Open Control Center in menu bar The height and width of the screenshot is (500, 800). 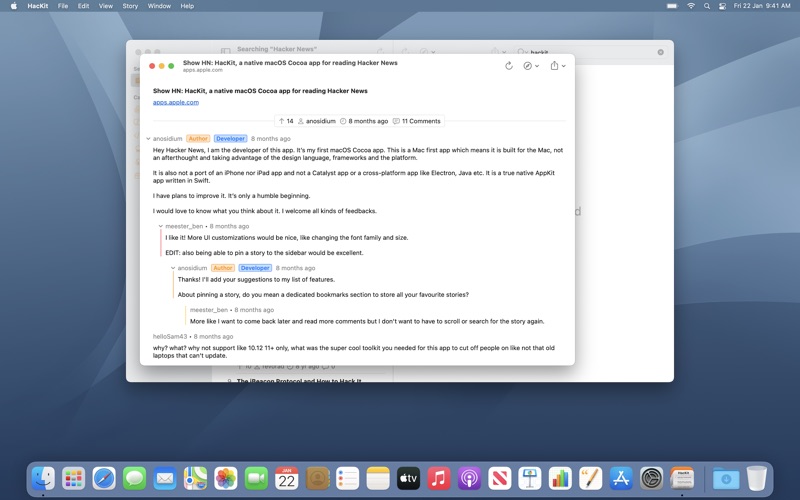pyautogui.click(x=722, y=6)
